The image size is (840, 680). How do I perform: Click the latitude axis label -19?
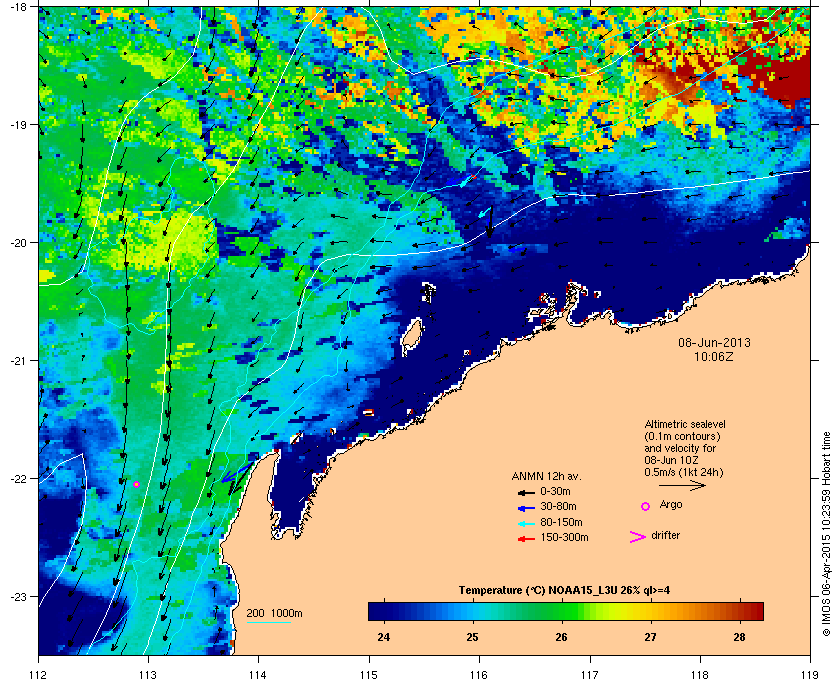tap(17, 124)
